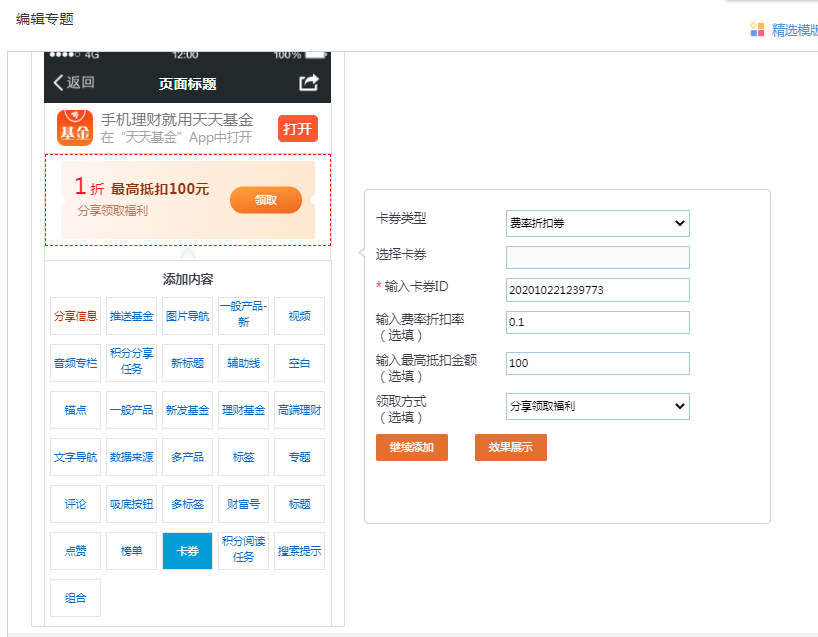The width and height of the screenshot is (818, 637).
Task: Add the 多产品 component
Action: point(187,457)
